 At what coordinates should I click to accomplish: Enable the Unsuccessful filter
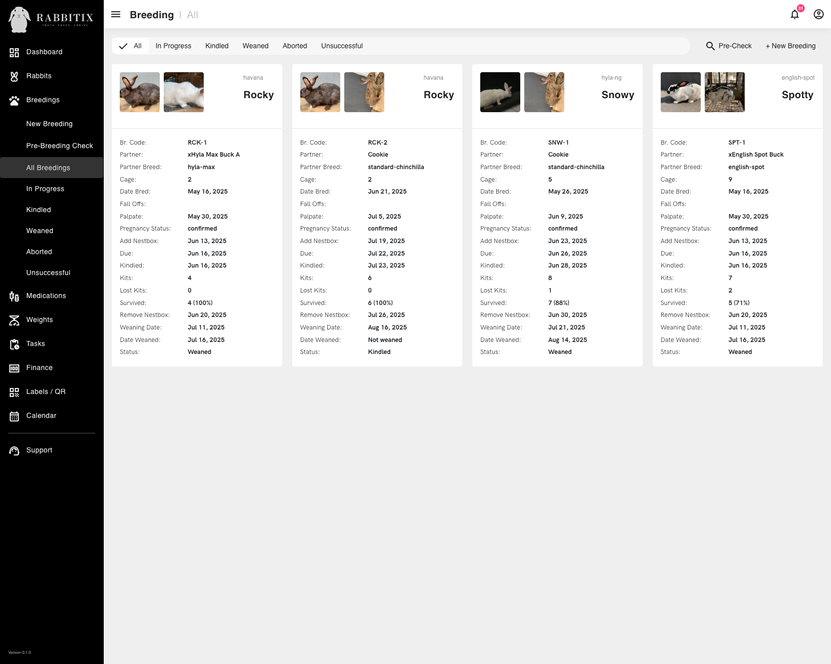coord(341,44)
